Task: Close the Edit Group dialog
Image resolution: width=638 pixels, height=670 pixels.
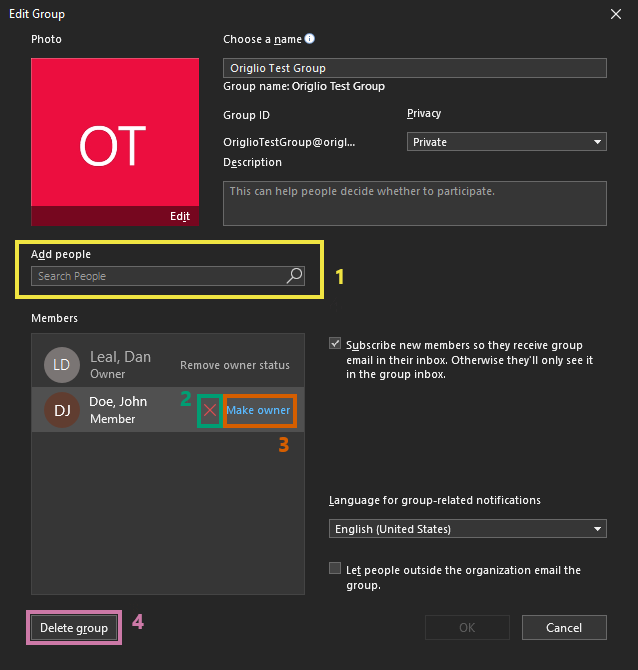Action: coord(616,14)
